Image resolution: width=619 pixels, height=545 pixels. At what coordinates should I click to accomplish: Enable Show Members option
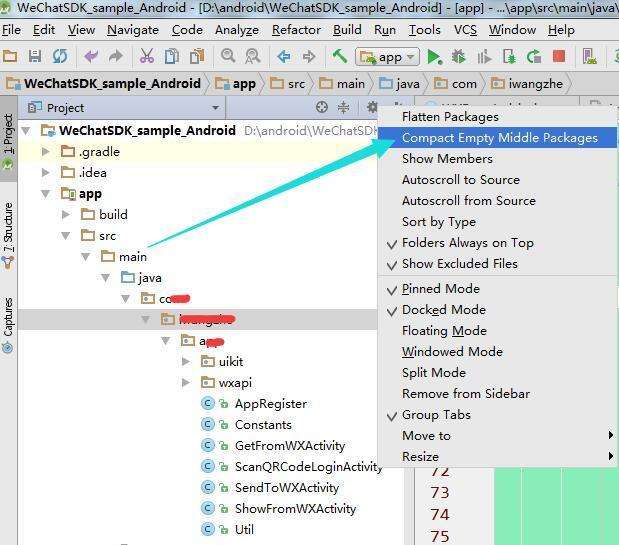click(x=497, y=159)
